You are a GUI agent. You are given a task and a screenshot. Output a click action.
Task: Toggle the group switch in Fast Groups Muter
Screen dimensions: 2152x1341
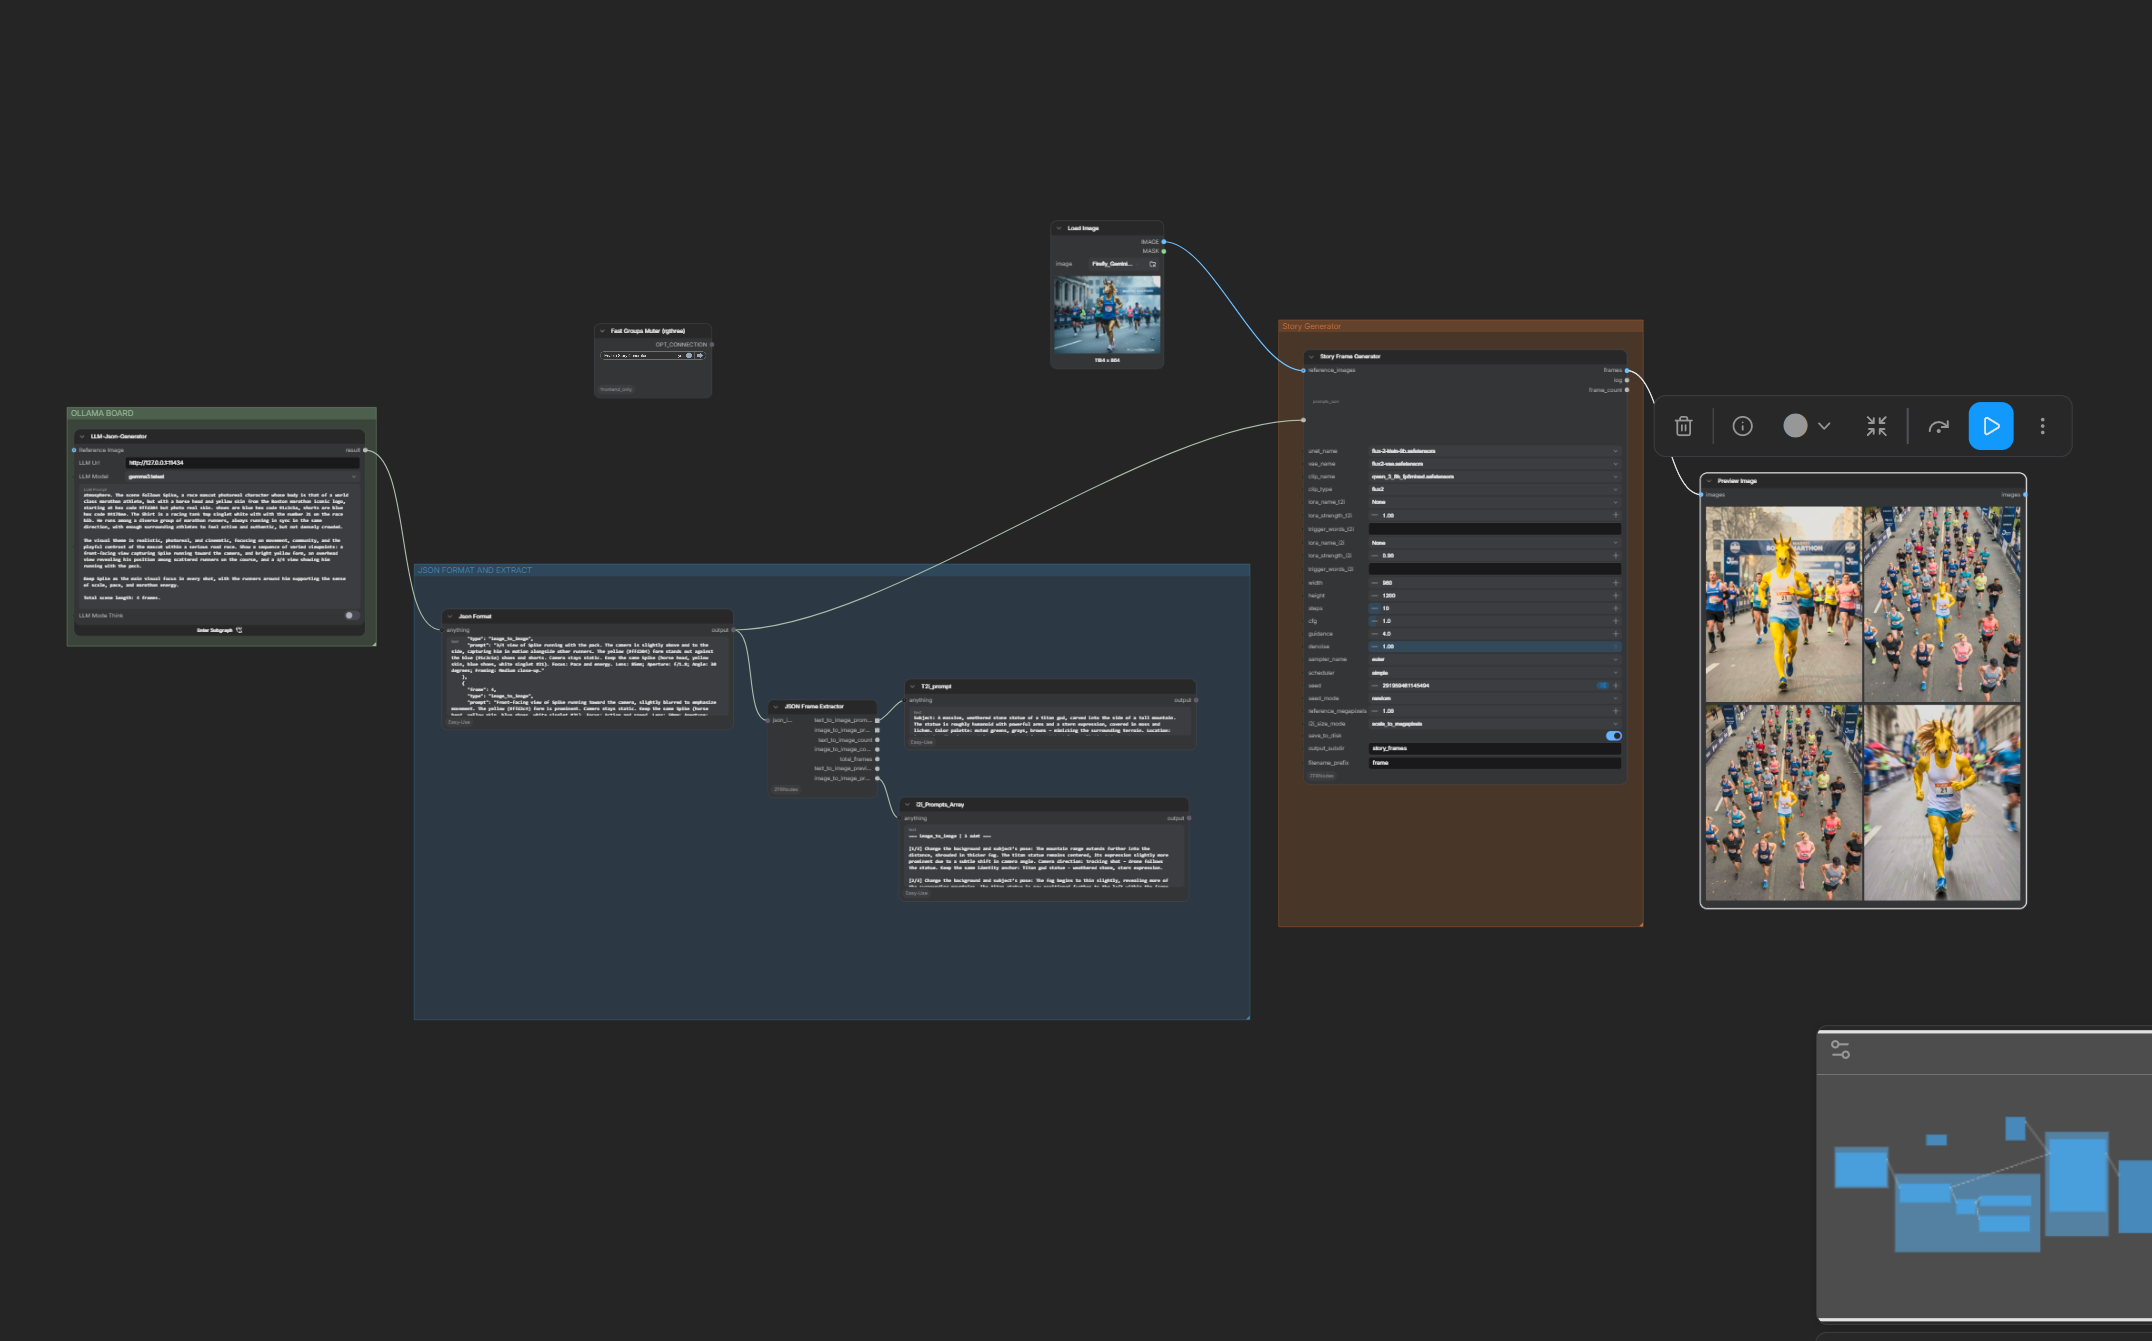(x=689, y=355)
